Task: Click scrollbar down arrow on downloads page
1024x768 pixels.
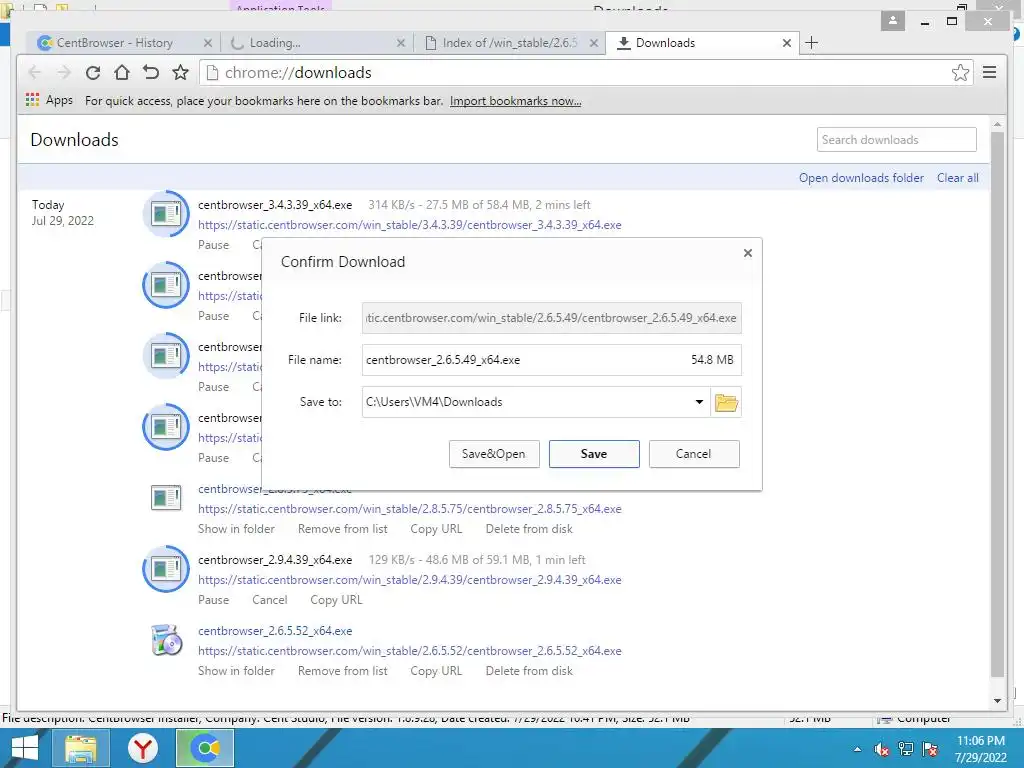Action: pos(997,700)
